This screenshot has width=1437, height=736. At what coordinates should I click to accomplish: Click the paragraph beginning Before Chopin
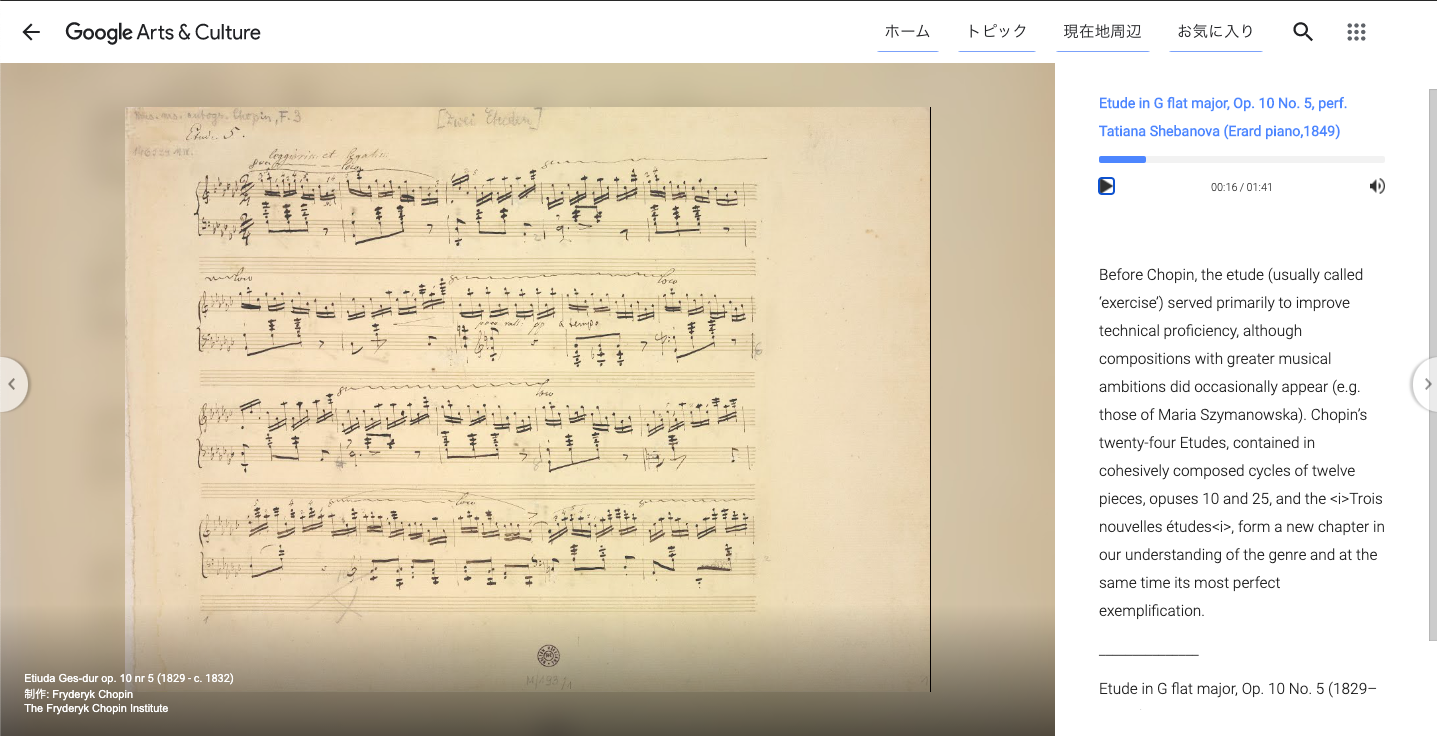tap(1241, 442)
